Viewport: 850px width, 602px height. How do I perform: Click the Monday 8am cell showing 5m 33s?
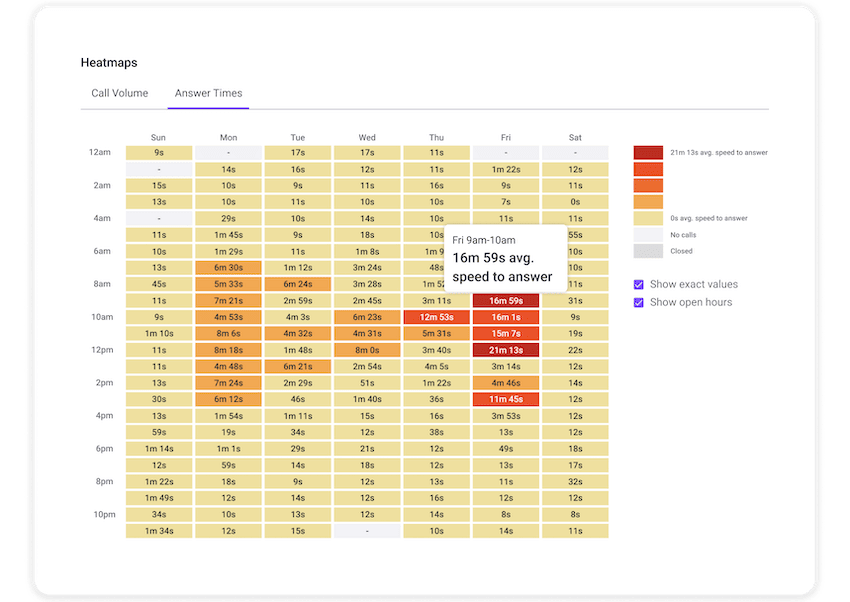228,284
